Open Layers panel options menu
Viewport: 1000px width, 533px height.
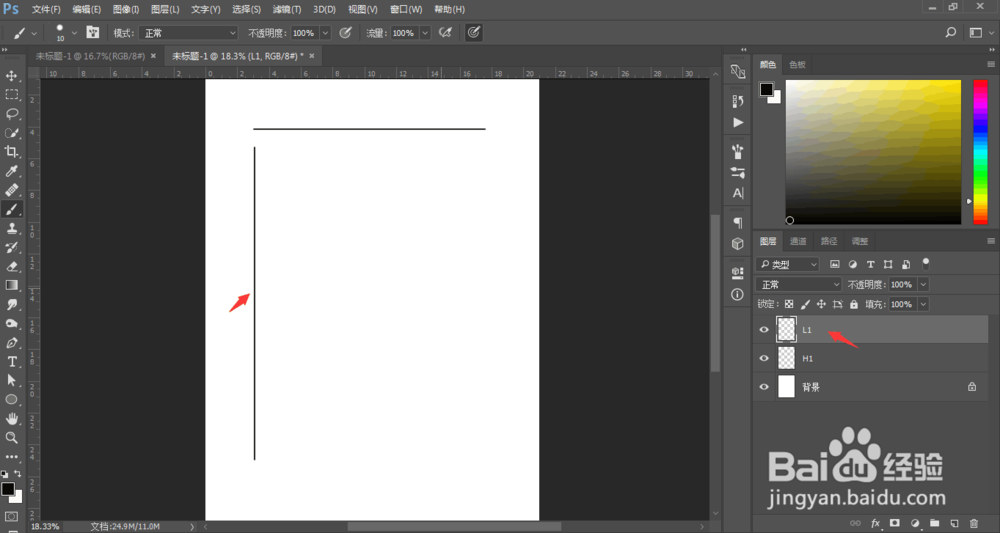tap(990, 241)
